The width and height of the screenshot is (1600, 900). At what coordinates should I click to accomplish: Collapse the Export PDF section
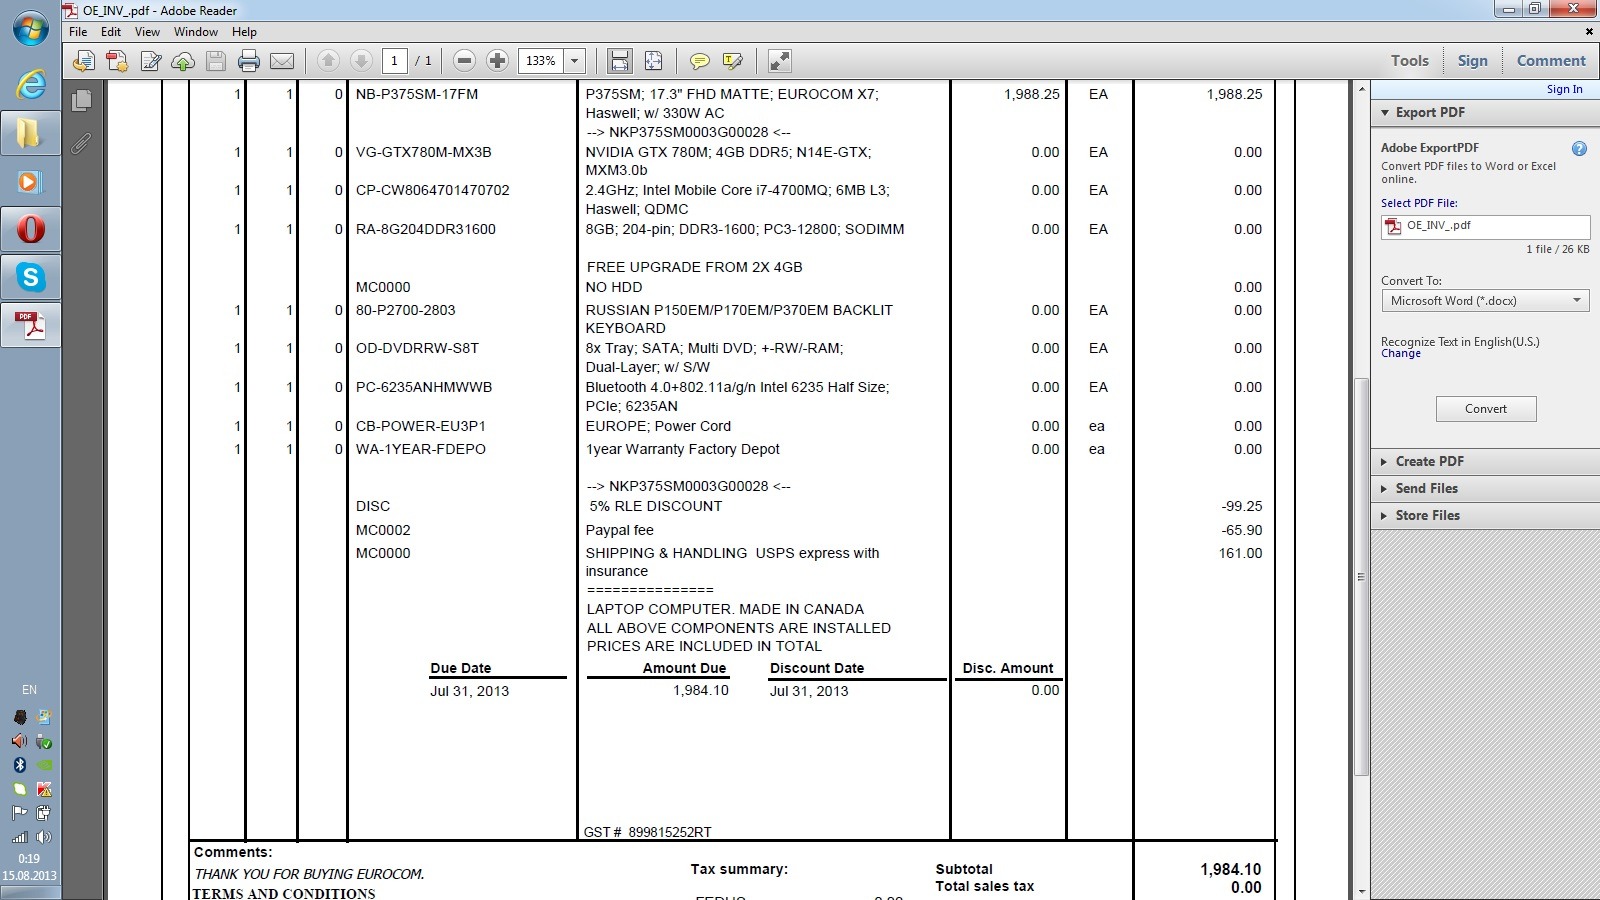pos(1385,113)
